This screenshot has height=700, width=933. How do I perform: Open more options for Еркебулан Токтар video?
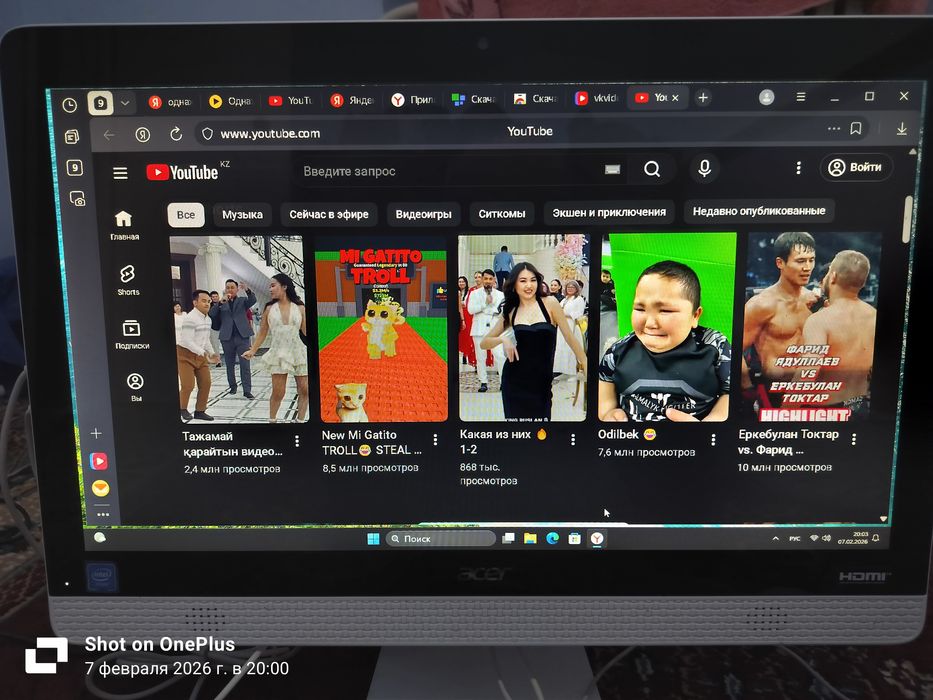click(x=854, y=439)
